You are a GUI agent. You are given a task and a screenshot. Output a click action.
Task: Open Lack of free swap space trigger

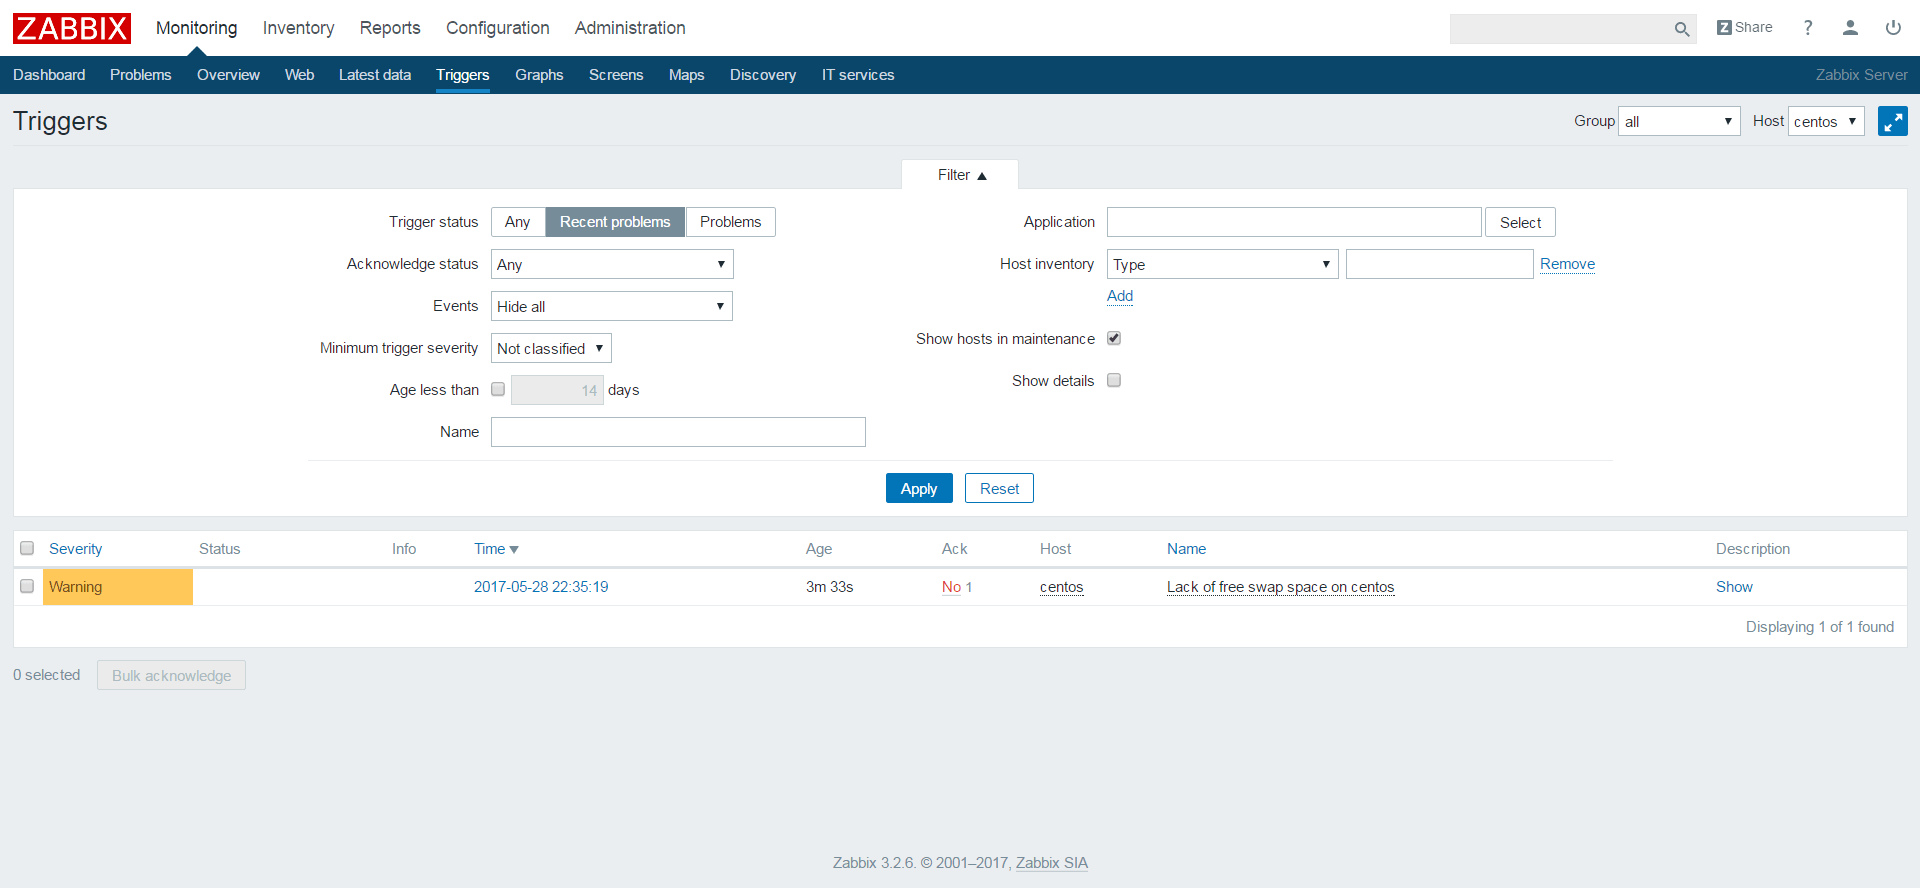click(x=1280, y=587)
